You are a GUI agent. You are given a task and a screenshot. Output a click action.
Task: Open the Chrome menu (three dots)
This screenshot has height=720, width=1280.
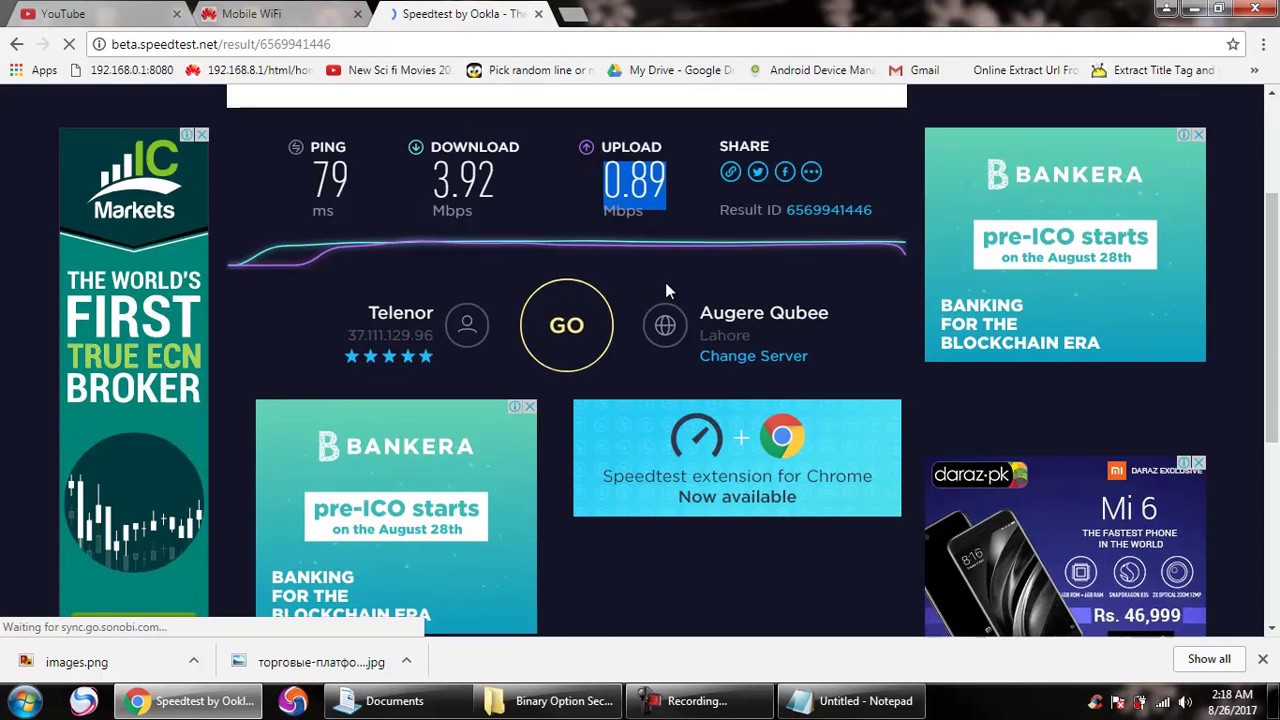(1264, 44)
